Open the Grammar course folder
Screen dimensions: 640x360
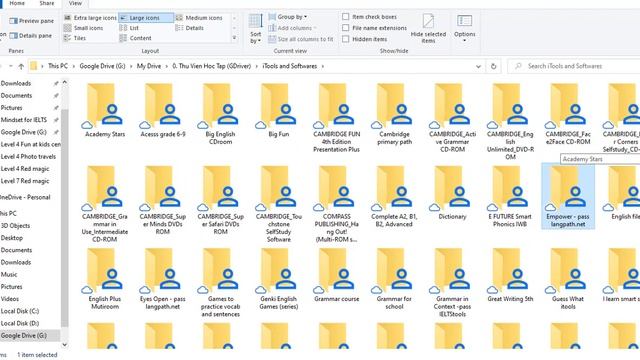coord(336,275)
